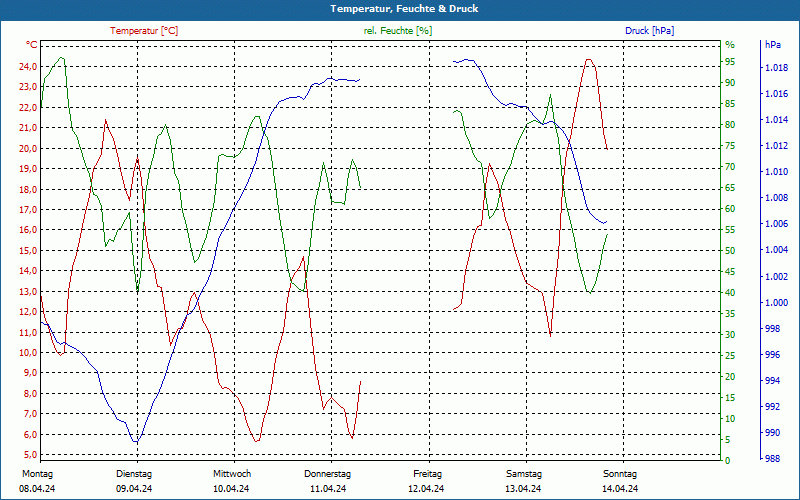This screenshot has width=800, height=500.
Task: Click the 1.018 pressure axis value
Action: [x=776, y=68]
